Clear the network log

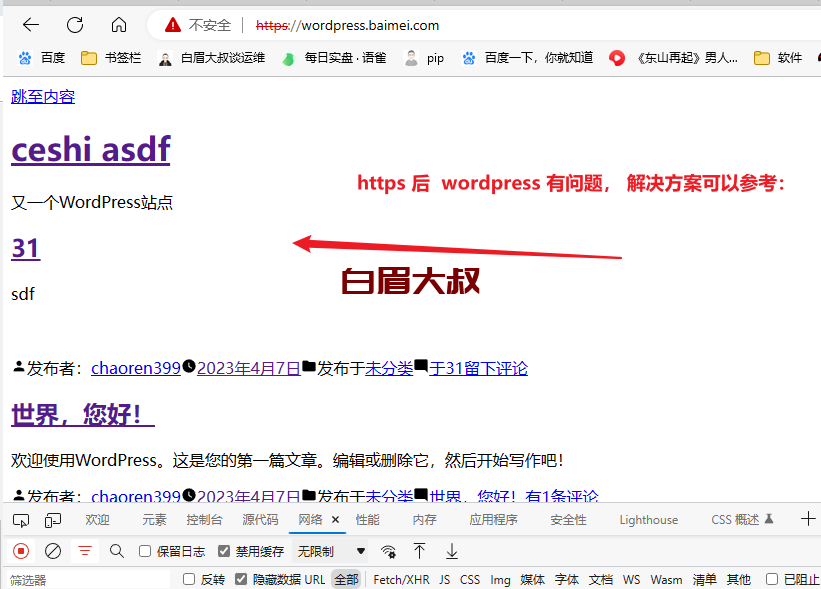[53, 551]
